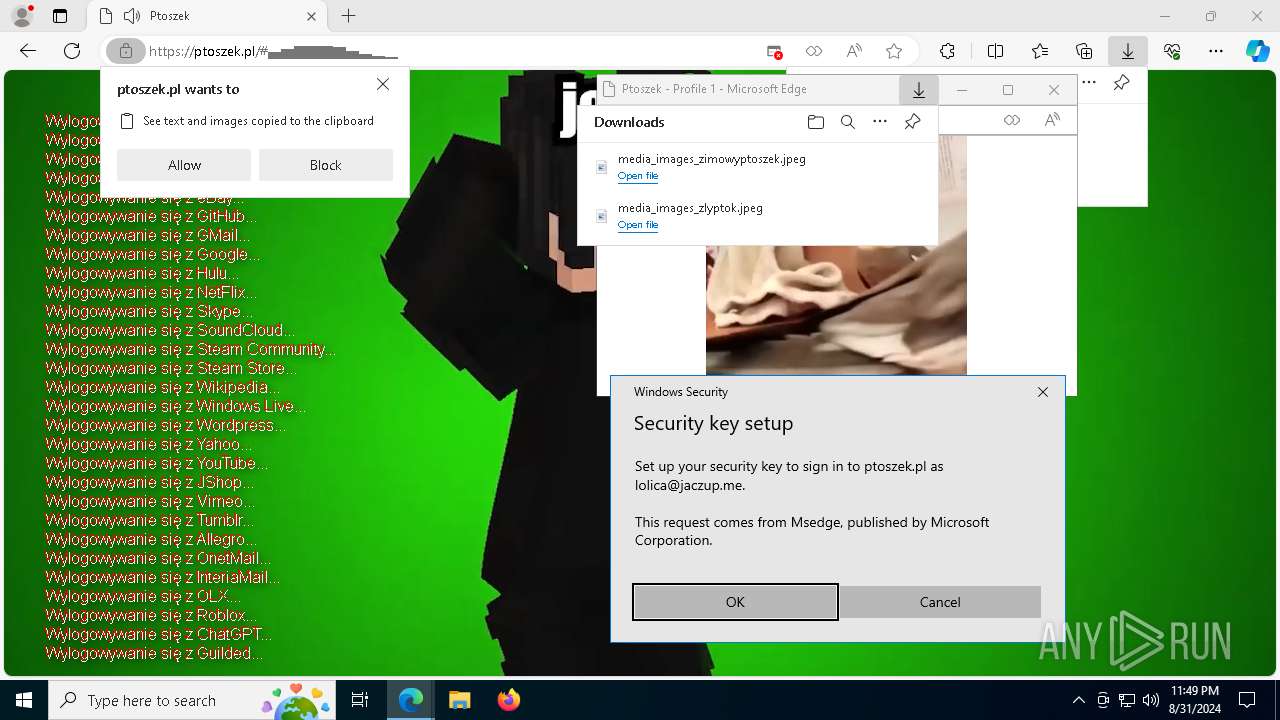The width and height of the screenshot is (1280, 720).
Task: Block clipboard access for ptoszek.pl
Action: coord(325,165)
